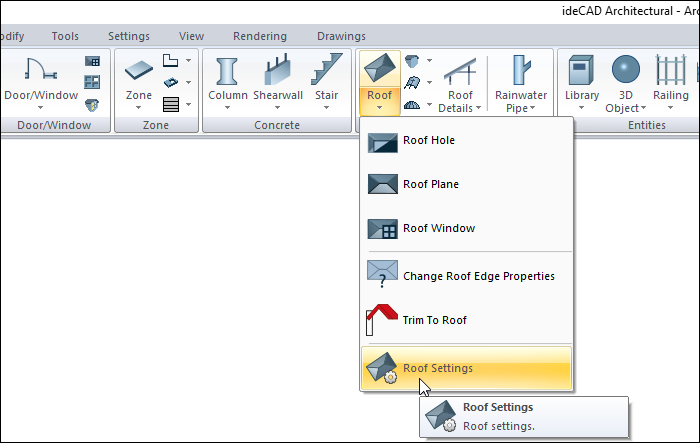Open dropdown beside the dome icon
Viewport: 700px width, 443px height.
coord(429,105)
